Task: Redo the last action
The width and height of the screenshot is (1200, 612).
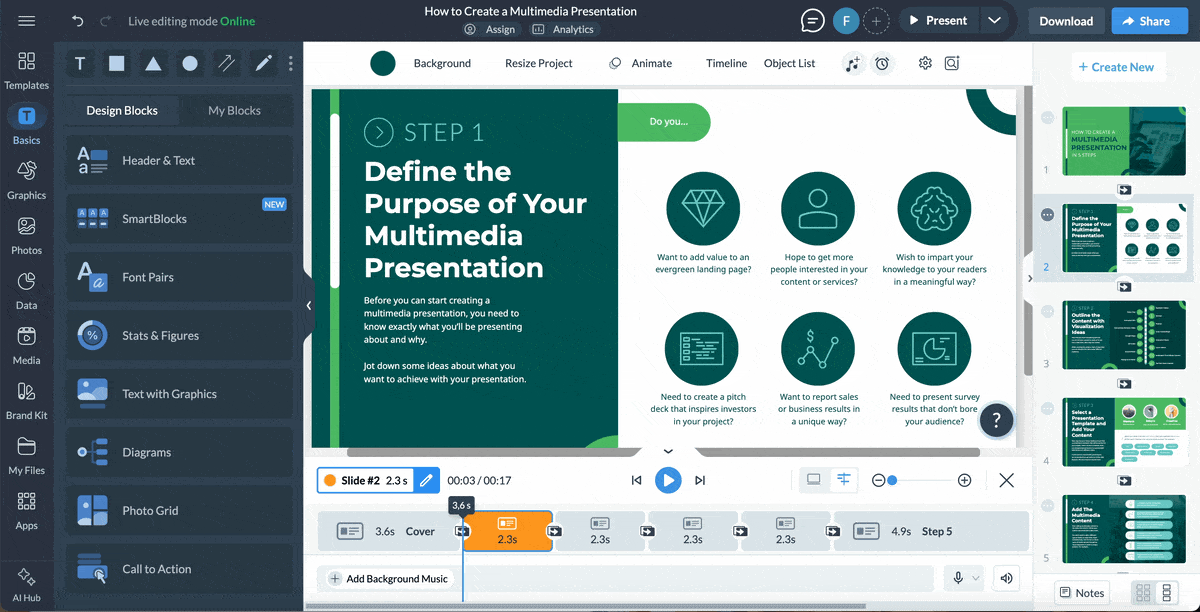Action: tap(107, 21)
